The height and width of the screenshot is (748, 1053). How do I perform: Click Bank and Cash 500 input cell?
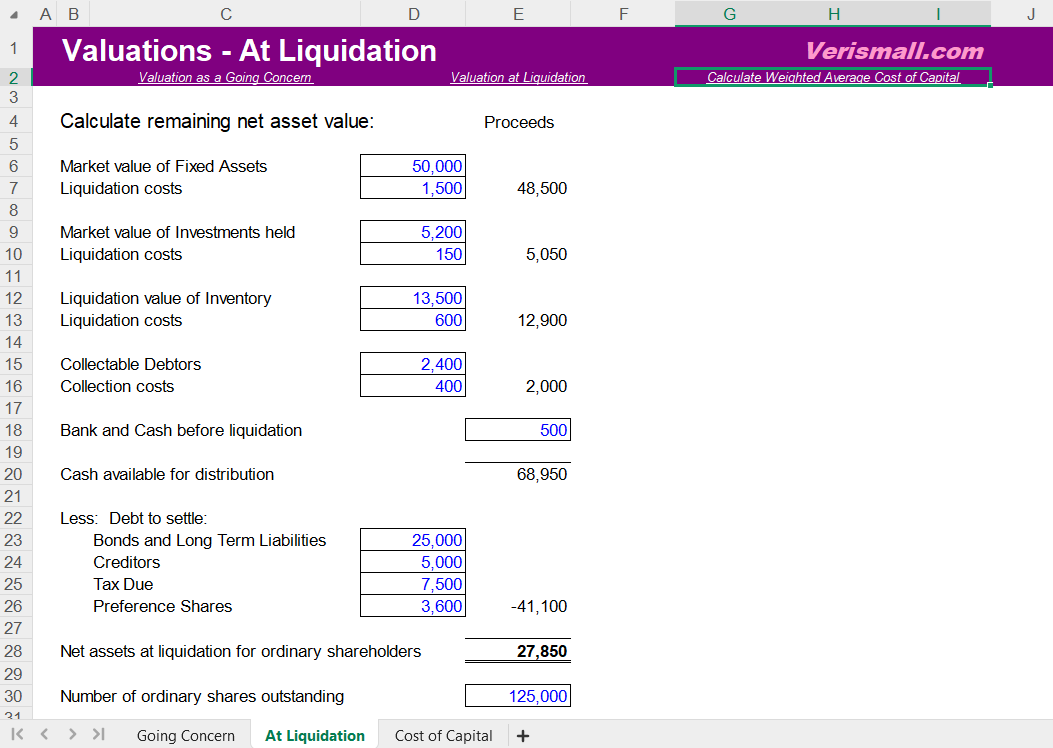click(x=518, y=431)
